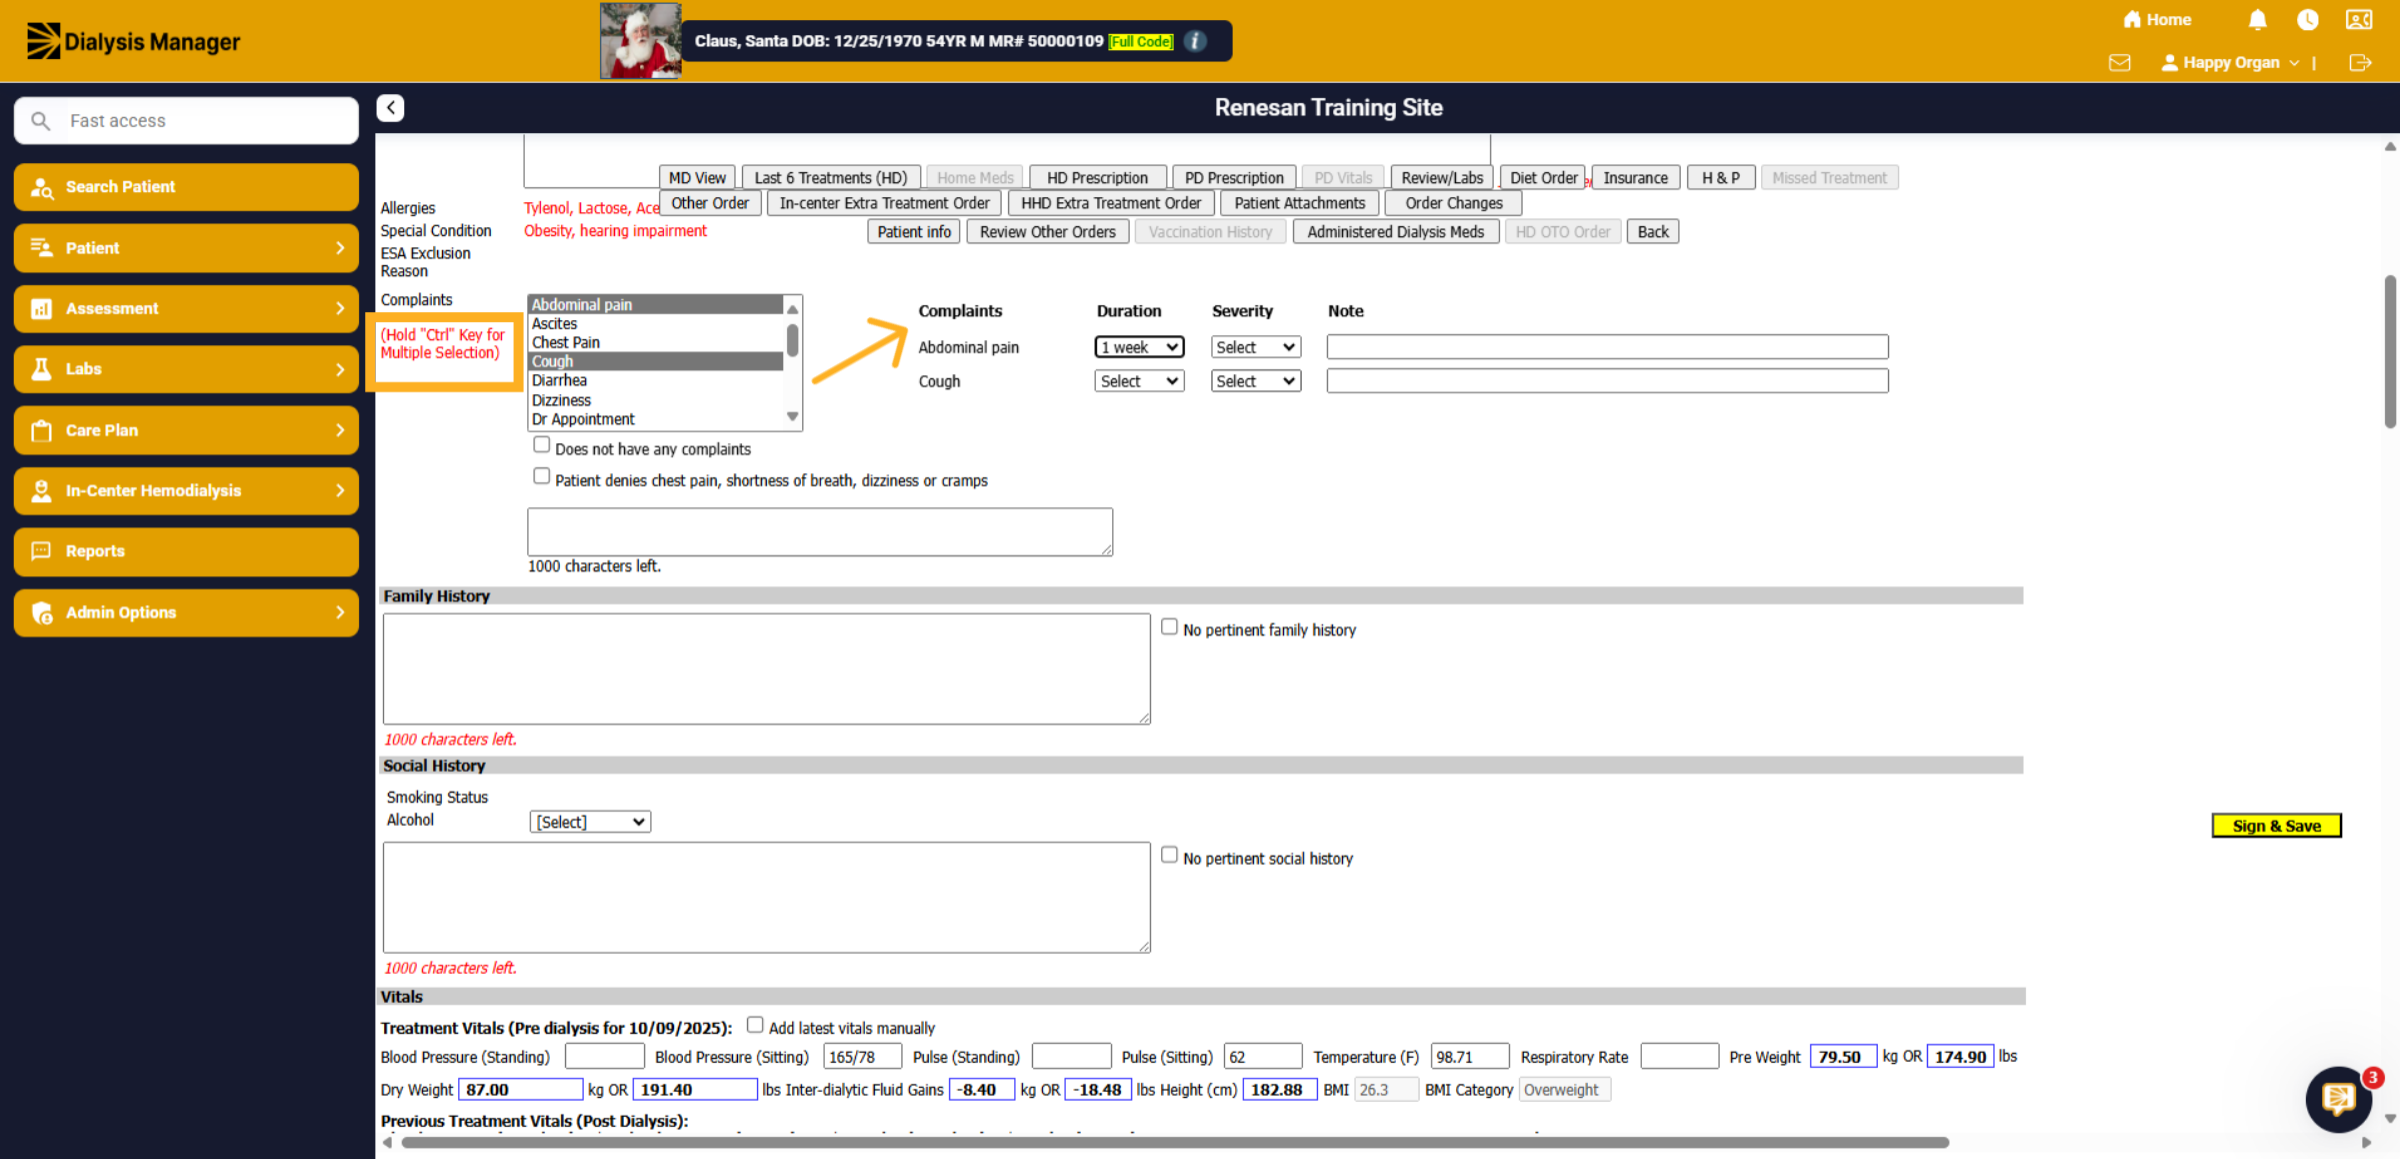This screenshot has height=1159, width=2400.
Task: Open Cough Duration Select dropdown
Action: (x=1139, y=381)
